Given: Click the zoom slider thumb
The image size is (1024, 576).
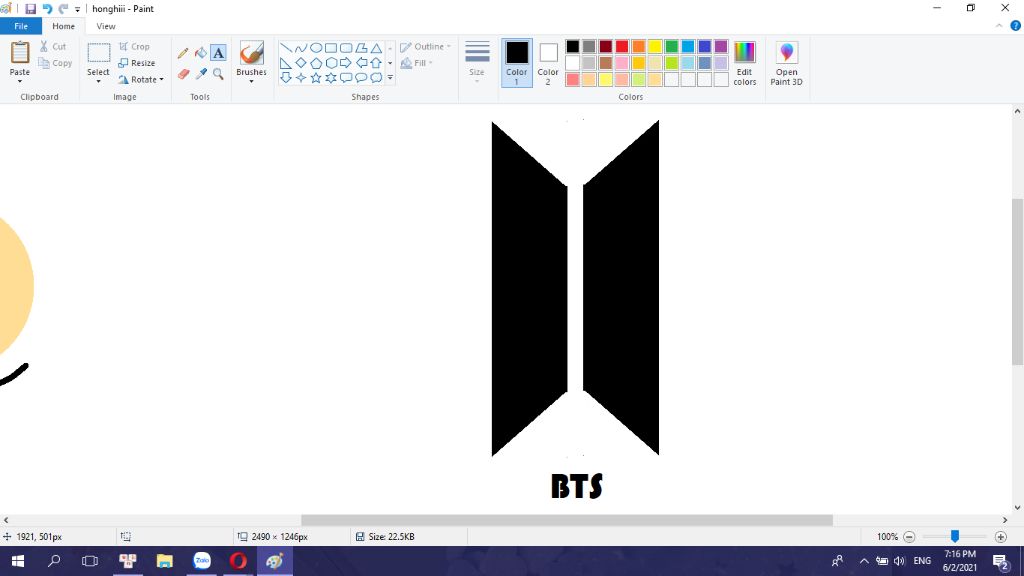Looking at the screenshot, I should coord(955,537).
